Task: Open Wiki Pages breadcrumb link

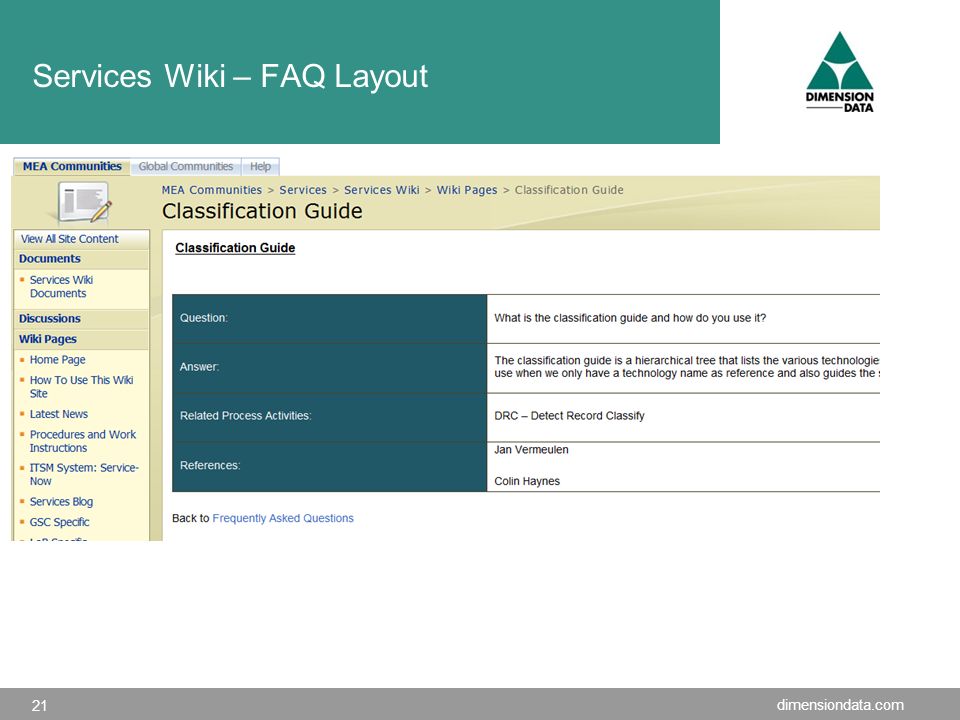Action: (467, 190)
